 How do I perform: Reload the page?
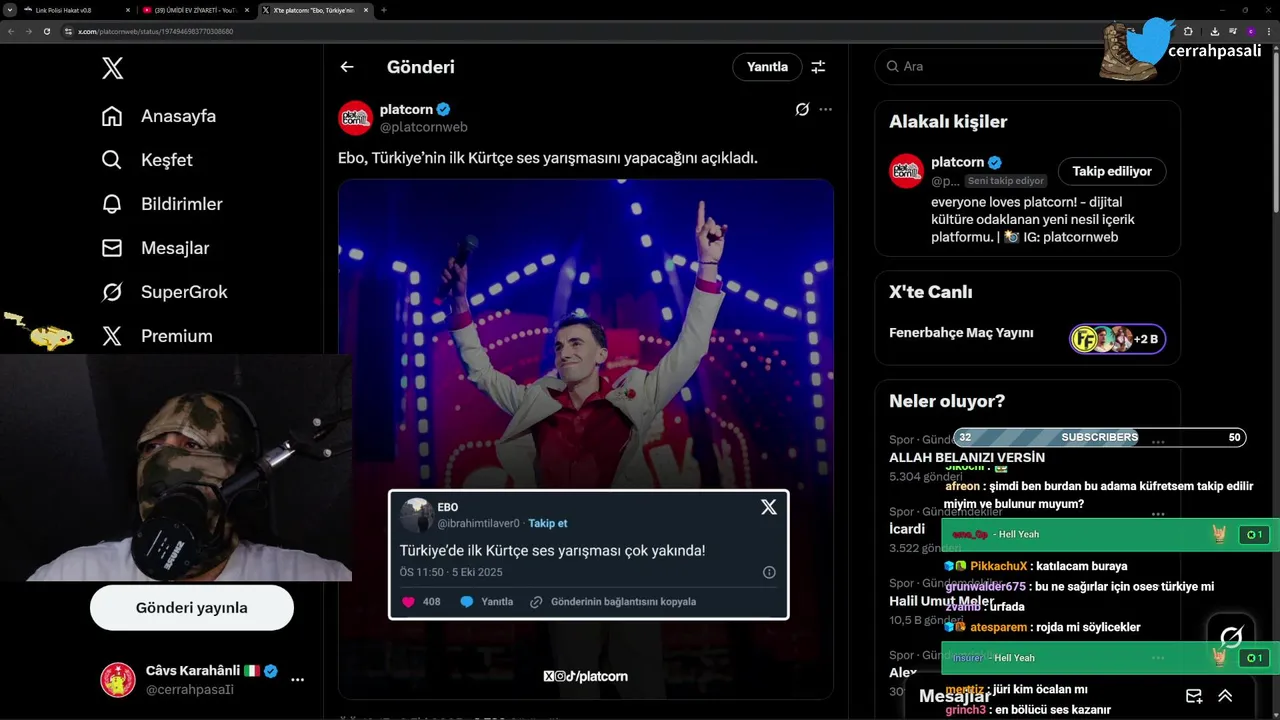pos(46,31)
